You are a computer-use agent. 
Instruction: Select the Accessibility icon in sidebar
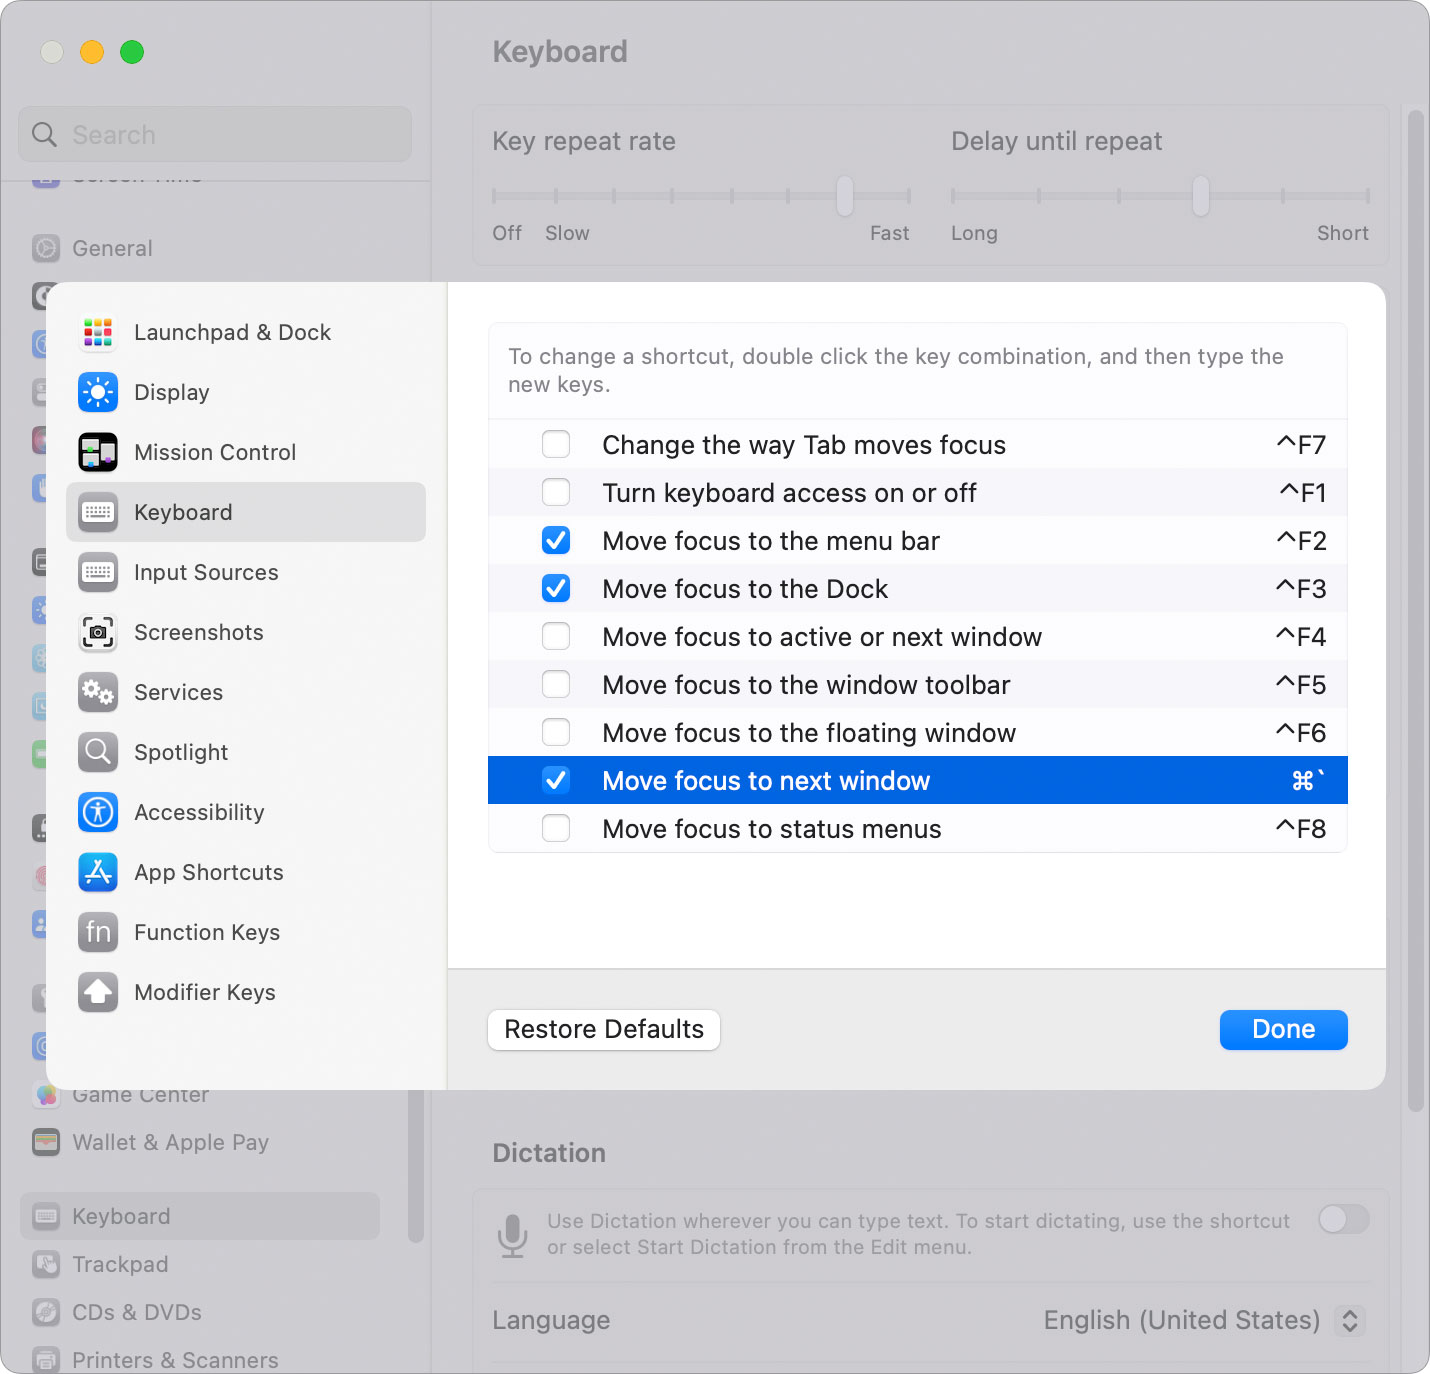(98, 812)
